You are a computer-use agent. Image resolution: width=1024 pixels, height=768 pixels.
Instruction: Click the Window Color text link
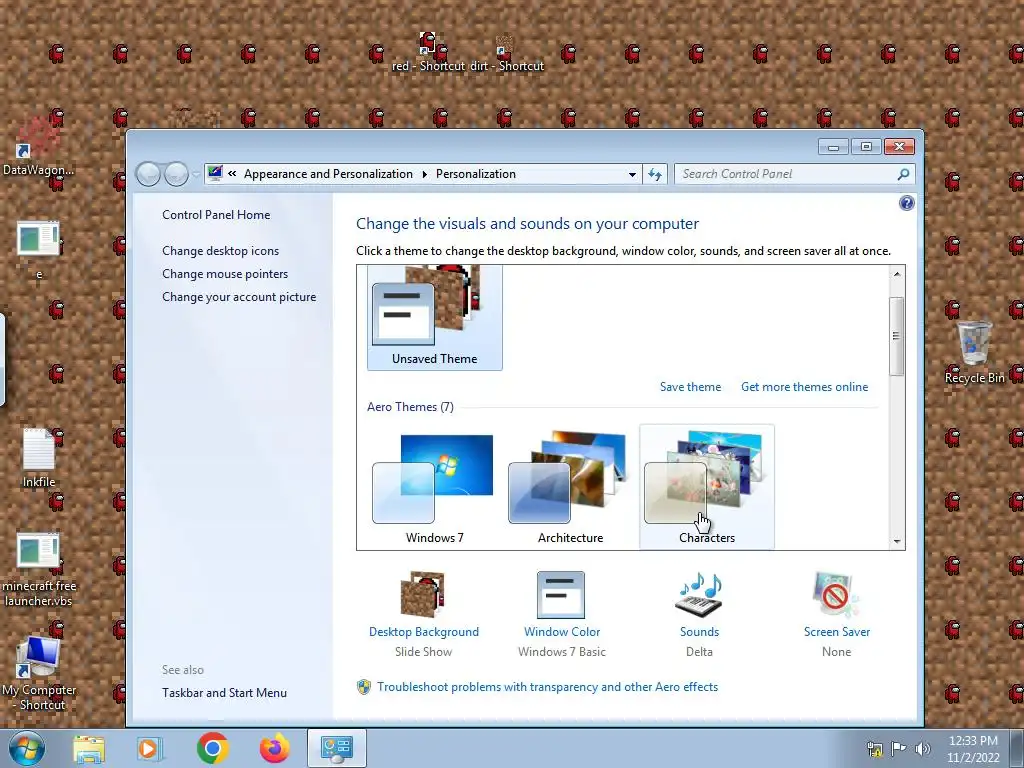pos(562,632)
